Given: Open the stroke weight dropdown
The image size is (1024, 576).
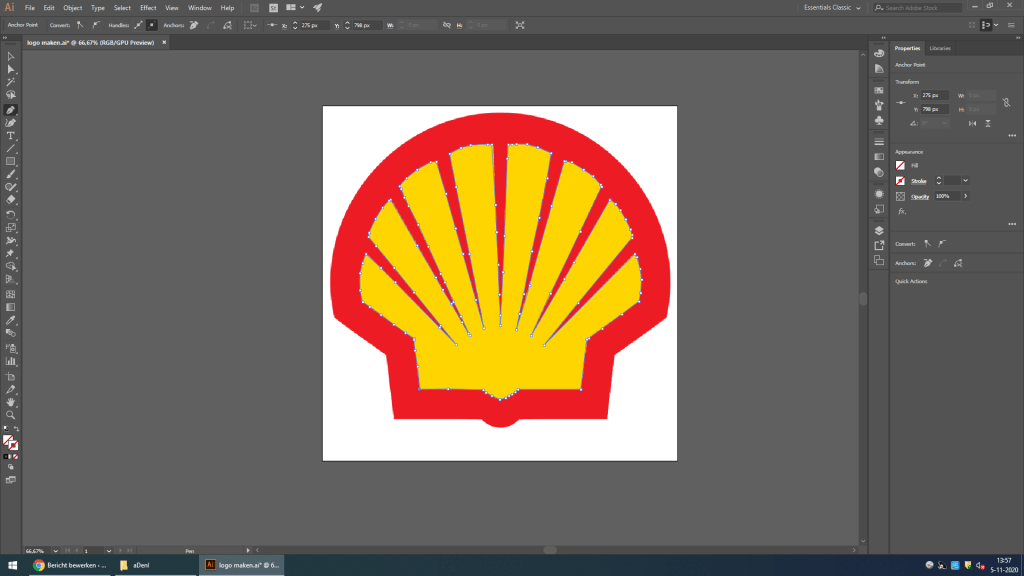Looking at the screenshot, I should 965,181.
